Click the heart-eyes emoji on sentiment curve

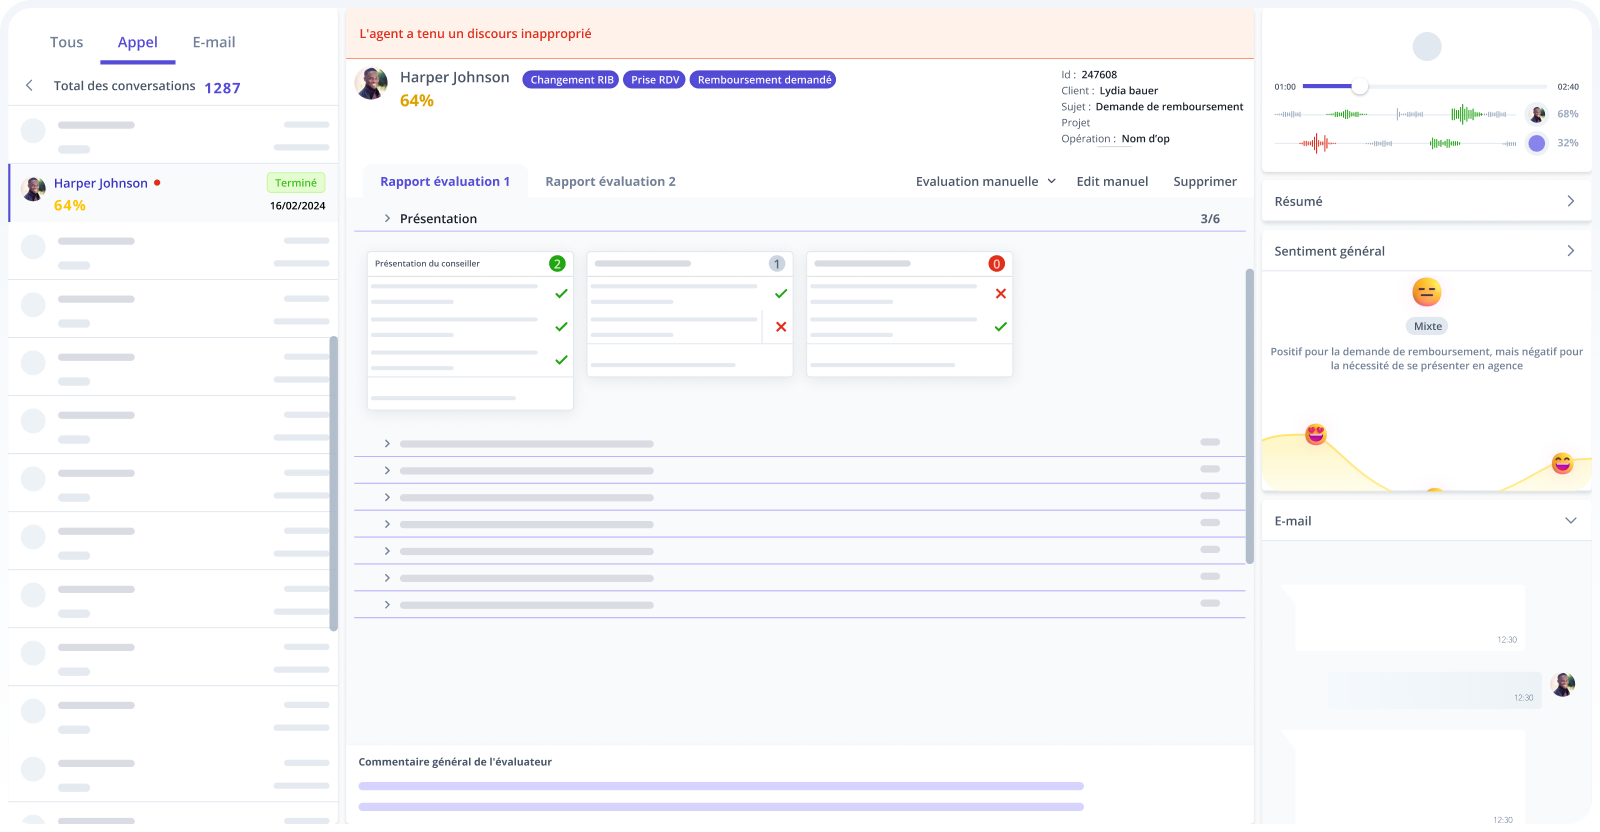pyautogui.click(x=1315, y=434)
